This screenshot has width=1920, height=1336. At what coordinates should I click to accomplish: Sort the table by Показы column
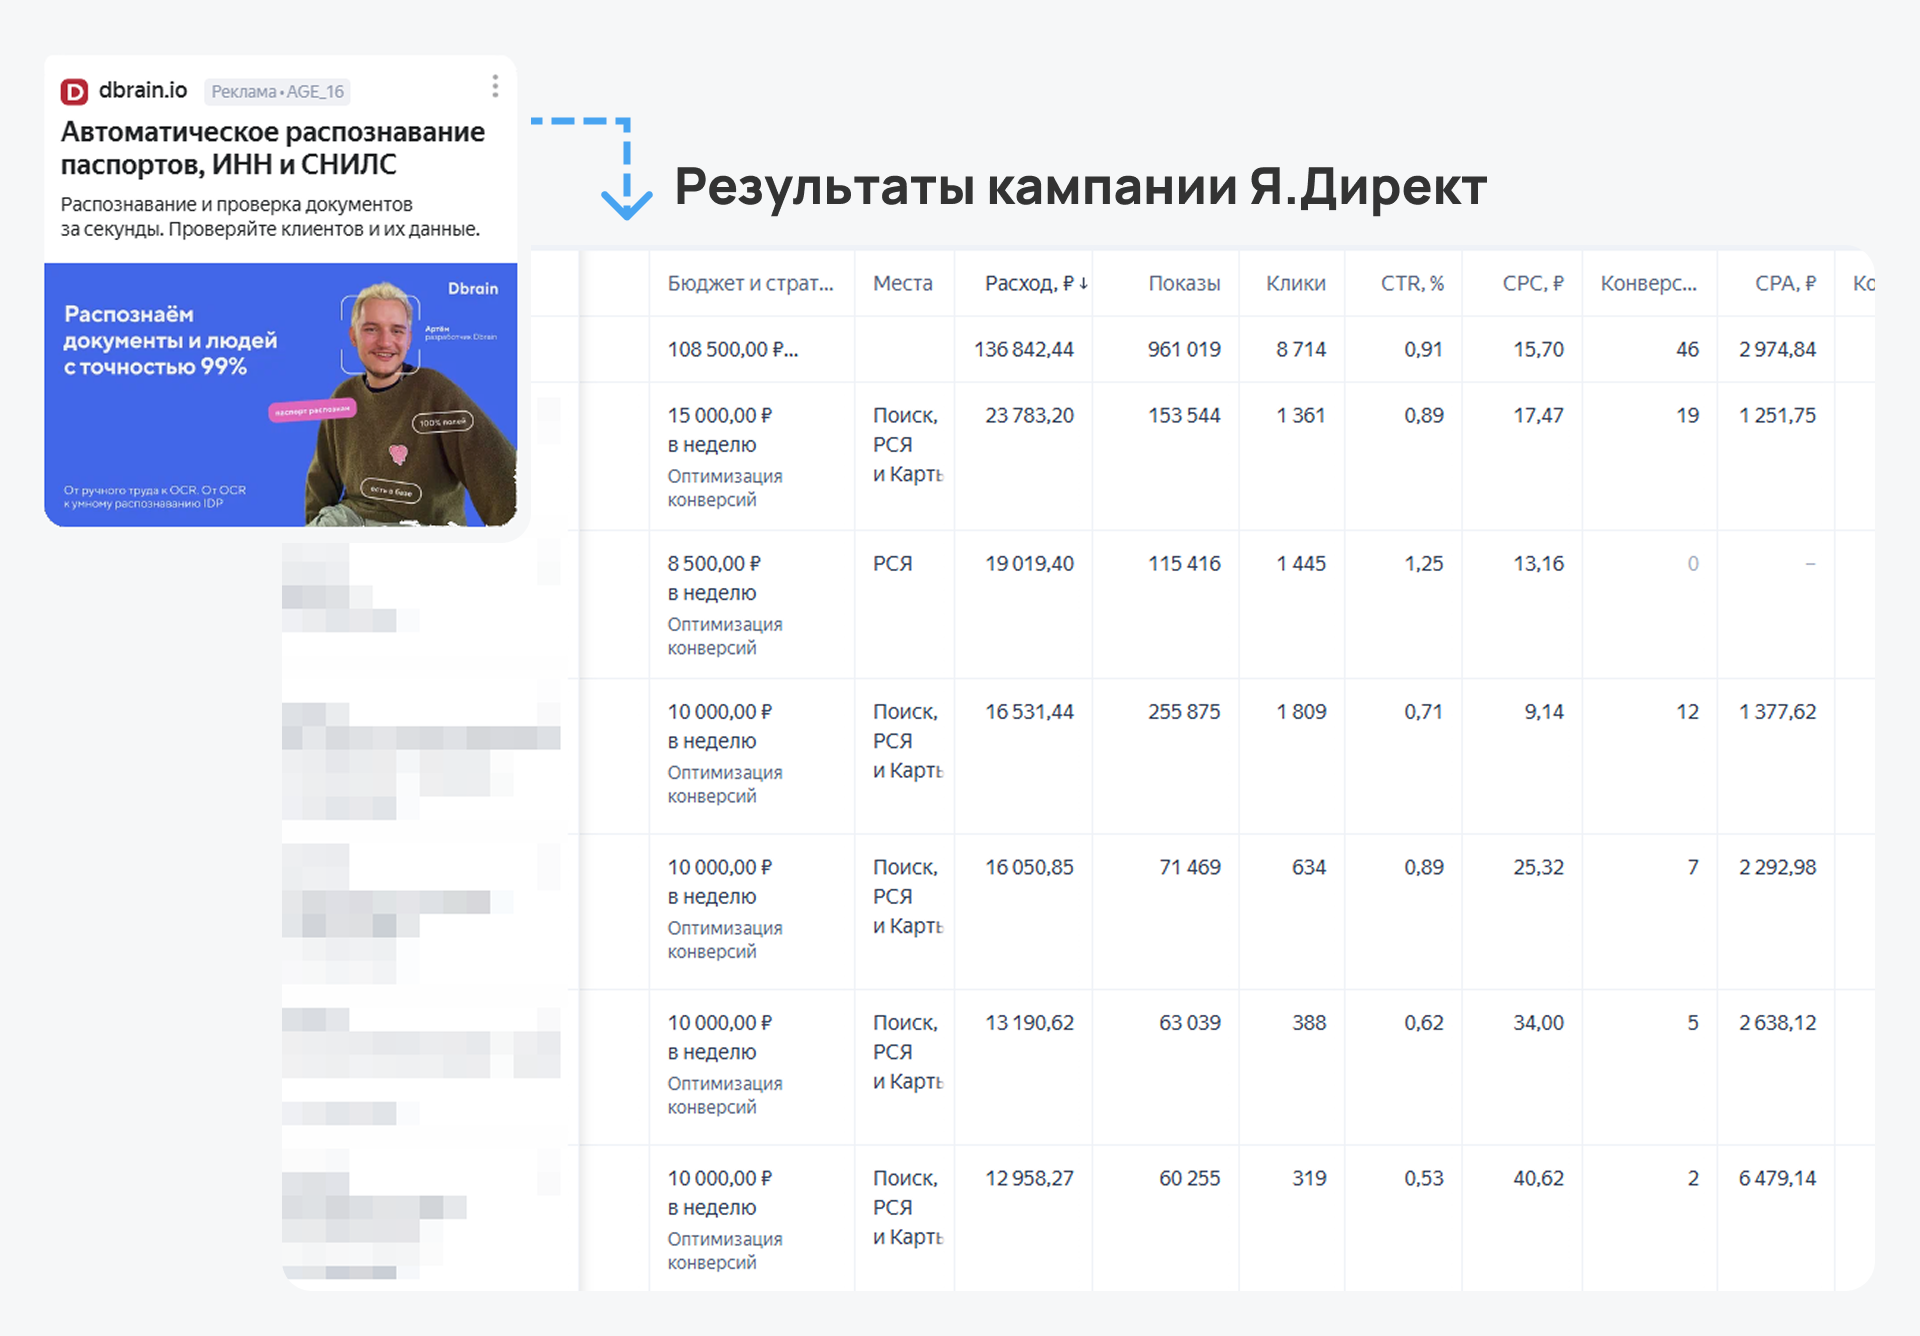pyautogui.click(x=1184, y=284)
